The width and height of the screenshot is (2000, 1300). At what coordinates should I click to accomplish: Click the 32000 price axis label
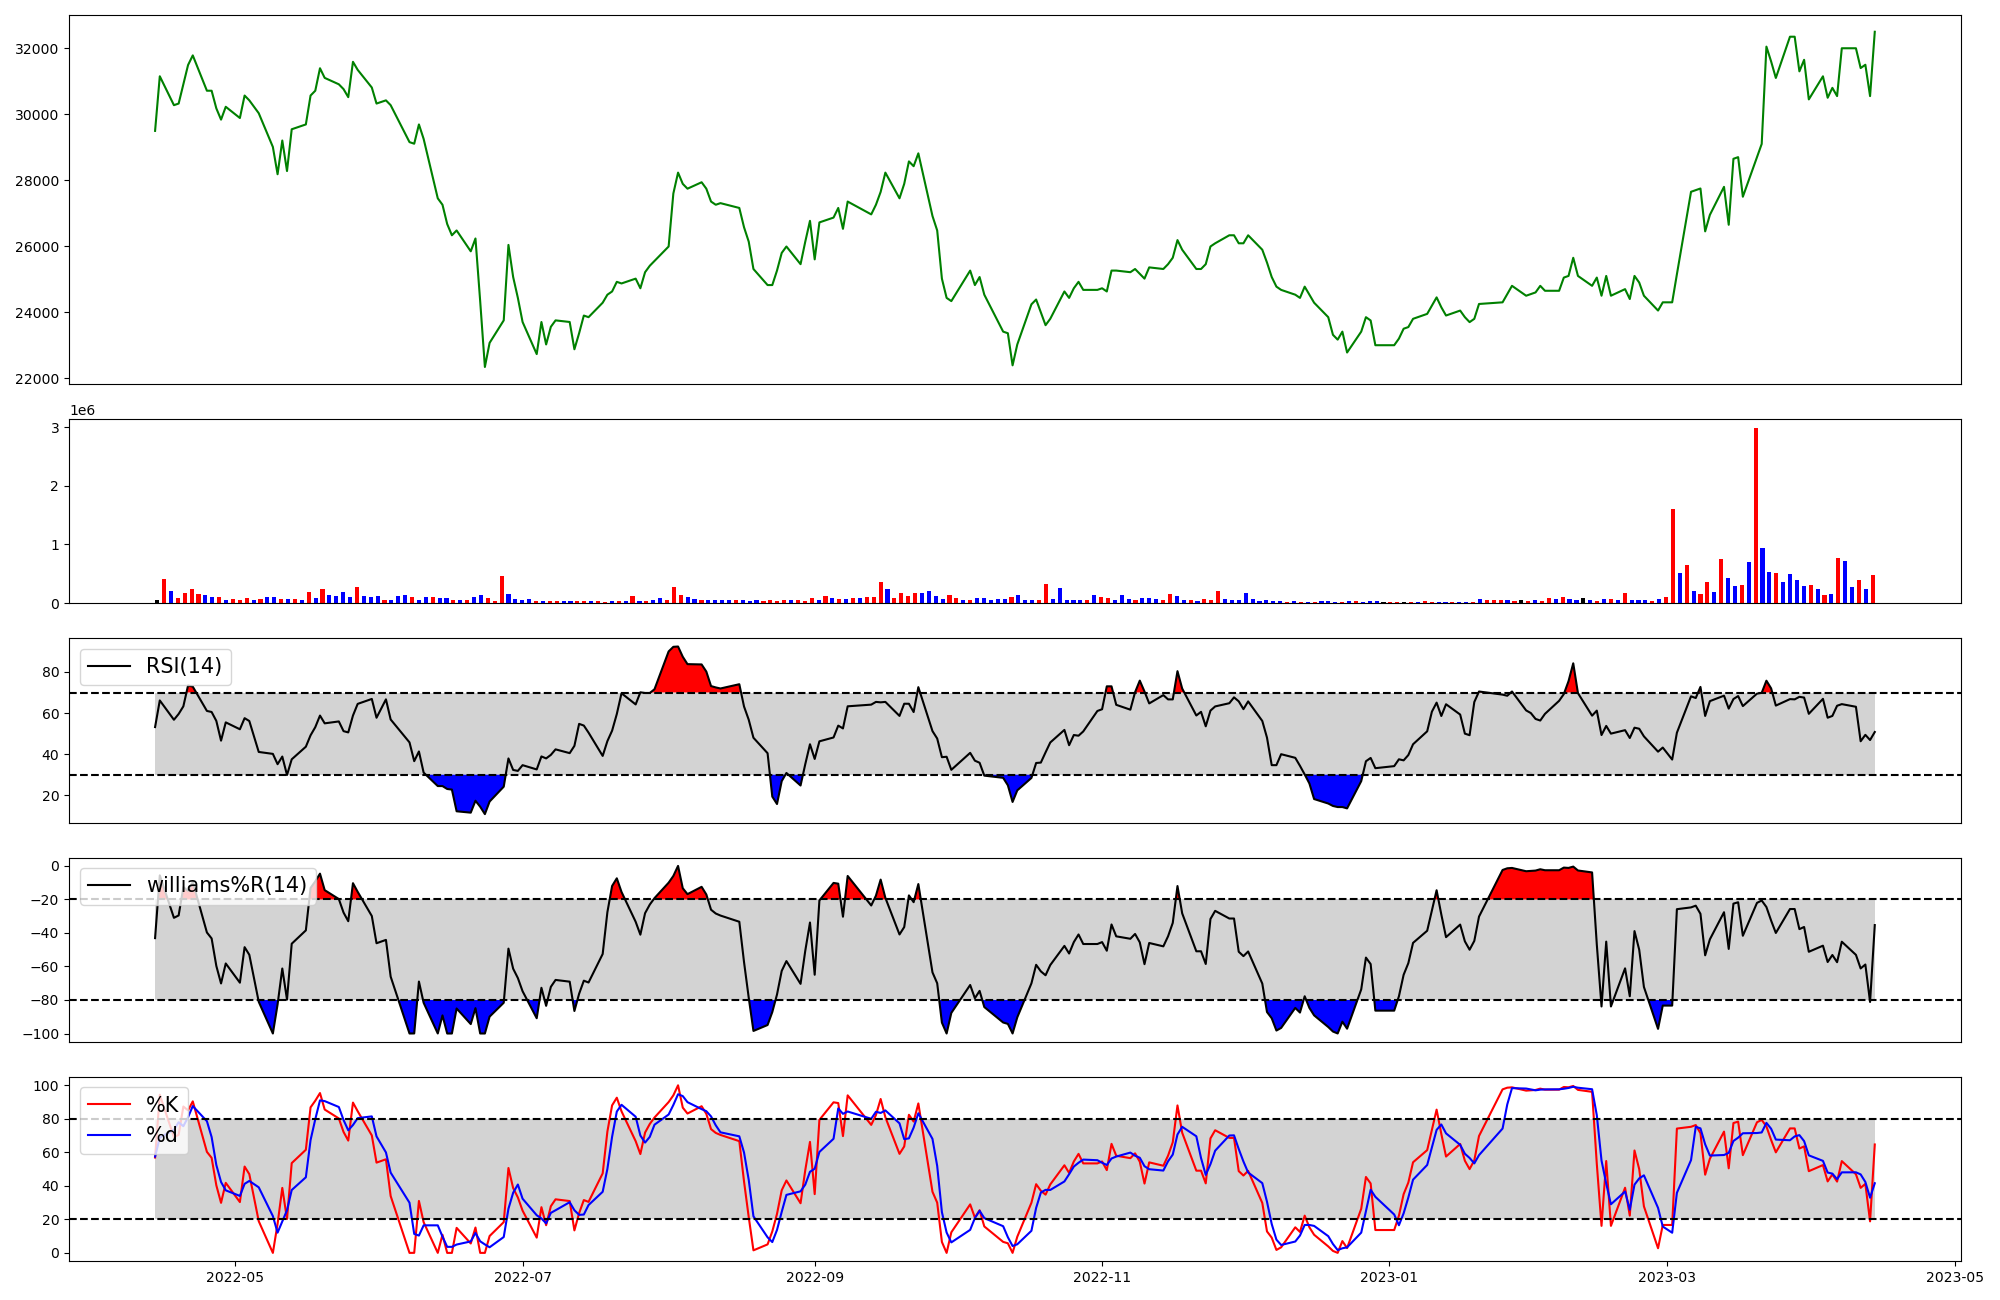36,49
